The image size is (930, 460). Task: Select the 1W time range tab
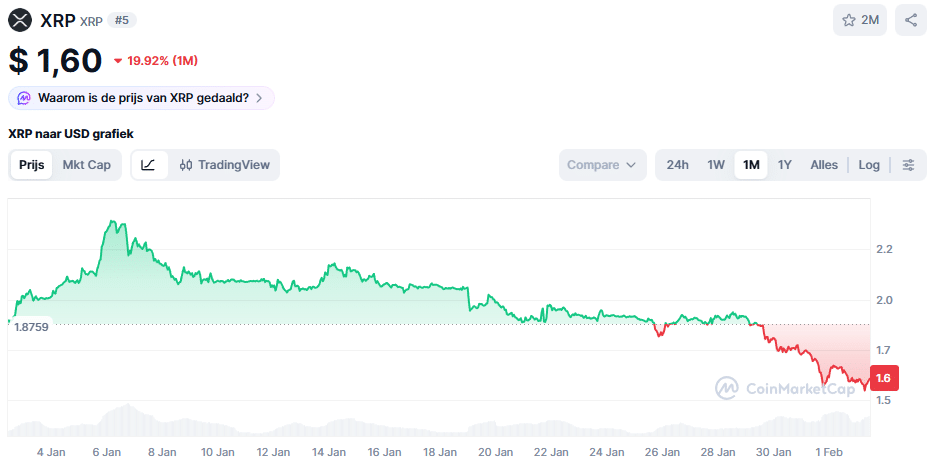coord(716,165)
